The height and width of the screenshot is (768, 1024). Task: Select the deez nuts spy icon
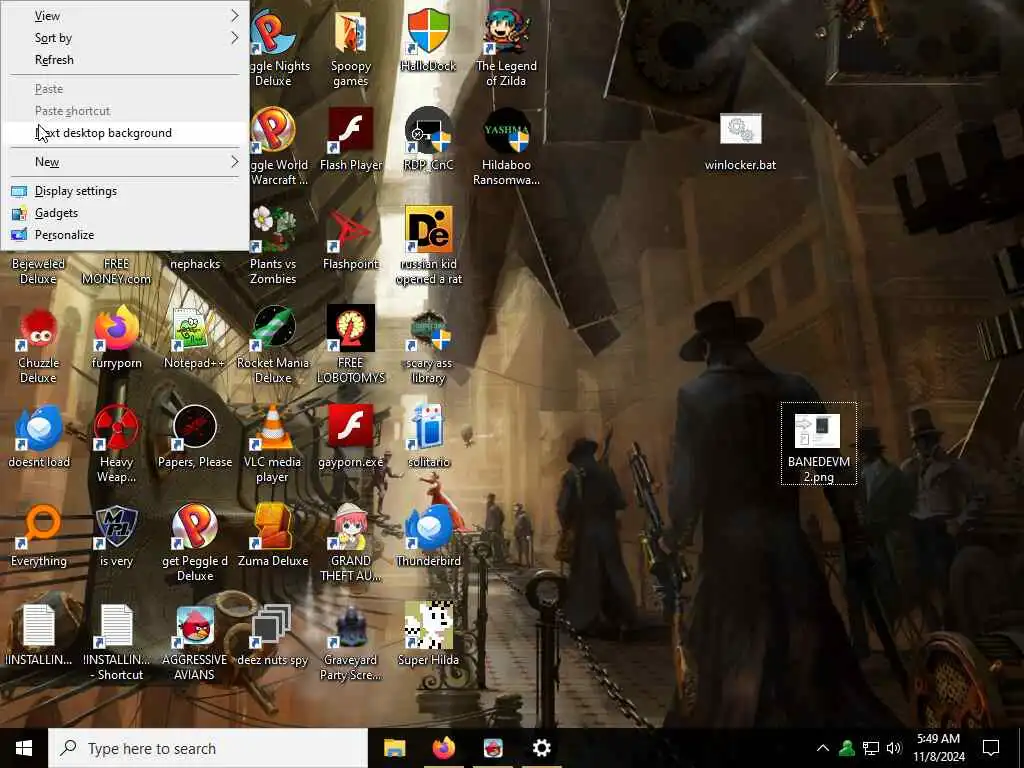[273, 626]
